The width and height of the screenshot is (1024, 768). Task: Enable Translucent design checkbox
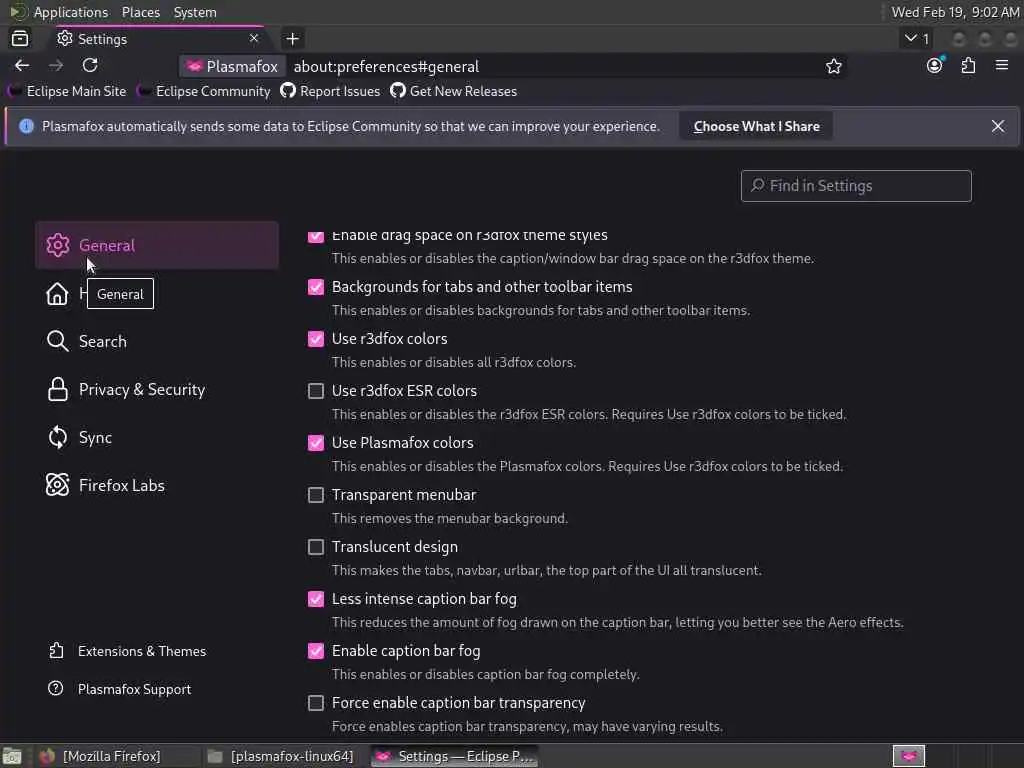(315, 547)
